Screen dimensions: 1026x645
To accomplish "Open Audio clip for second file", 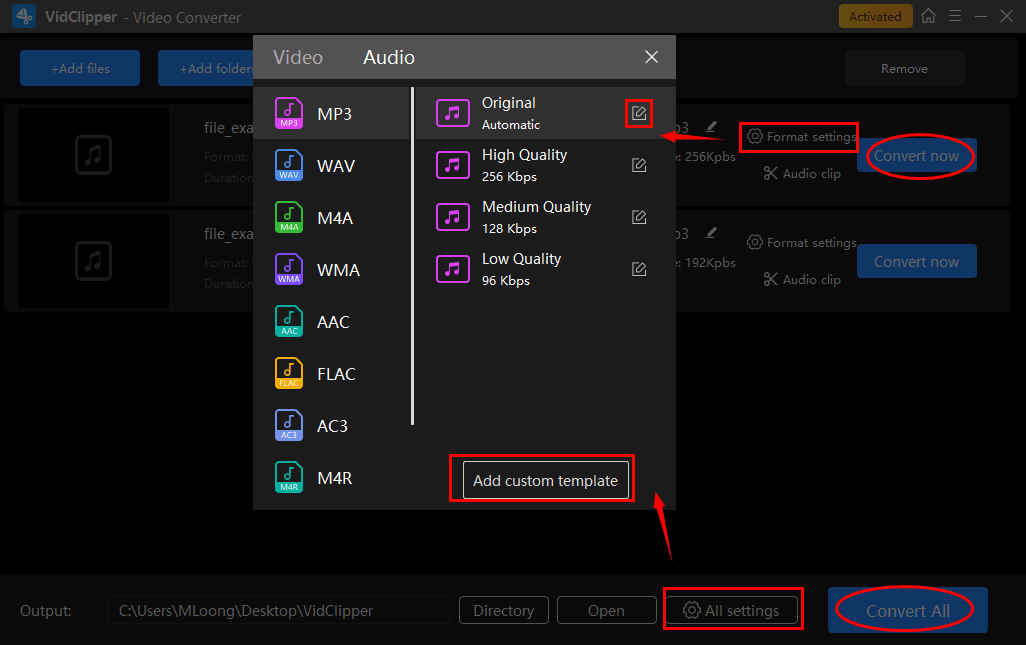I will (x=801, y=280).
